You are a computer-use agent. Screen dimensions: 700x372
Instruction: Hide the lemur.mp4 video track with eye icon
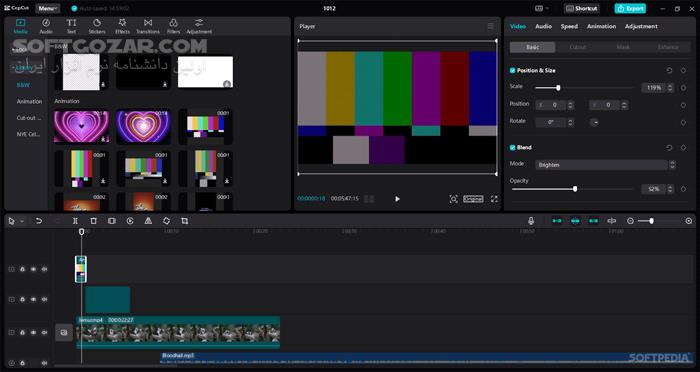33,333
